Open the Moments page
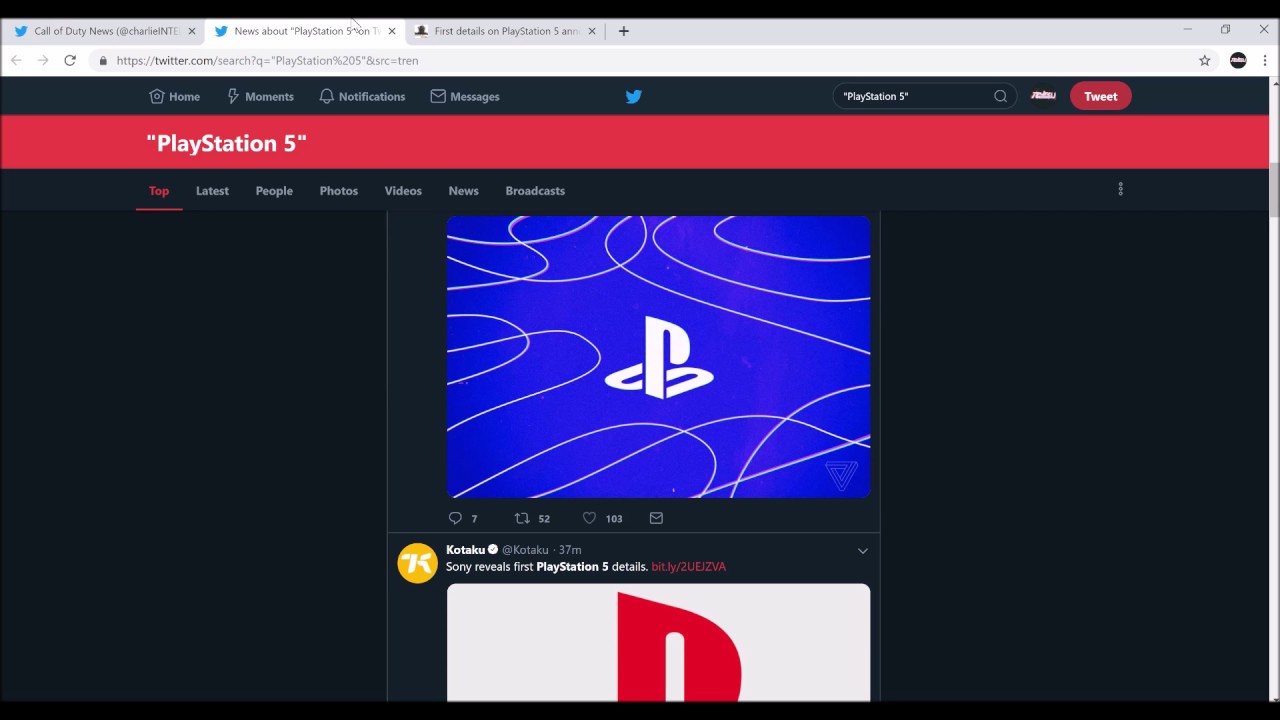The image size is (1280, 720). [x=259, y=96]
